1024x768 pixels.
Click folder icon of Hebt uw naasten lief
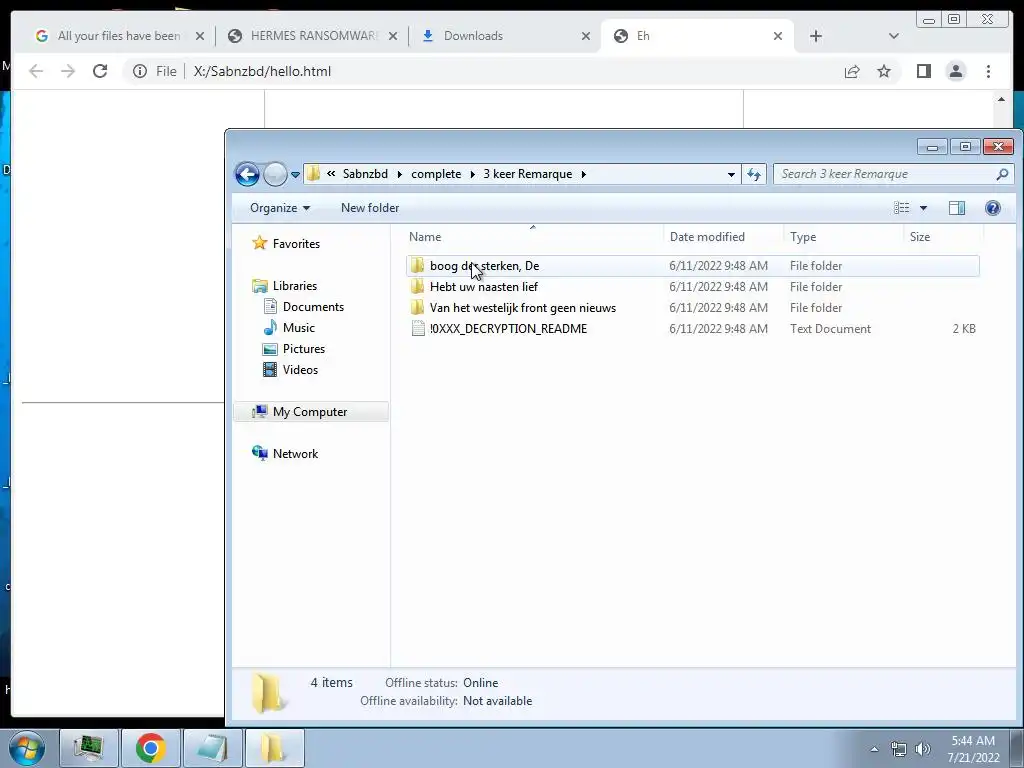click(417, 287)
